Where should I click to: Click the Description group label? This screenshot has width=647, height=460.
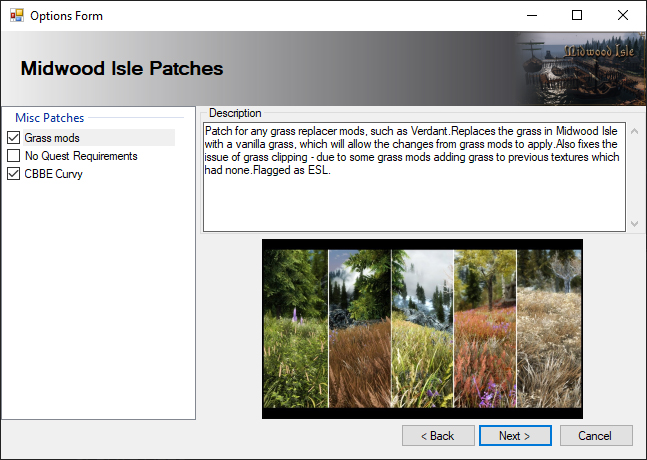pyautogui.click(x=235, y=113)
